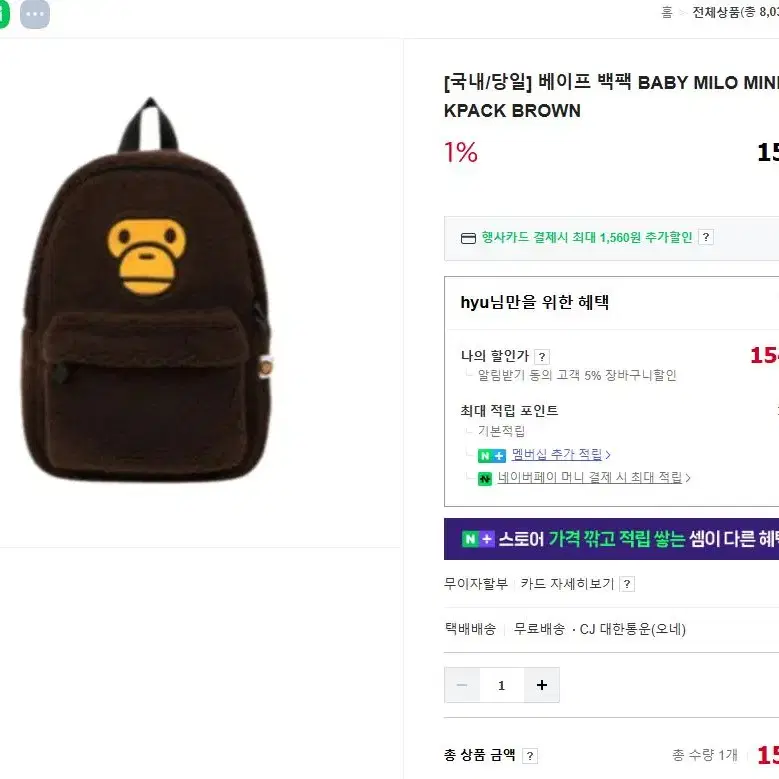Click the green share icon at top left

[4, 13]
